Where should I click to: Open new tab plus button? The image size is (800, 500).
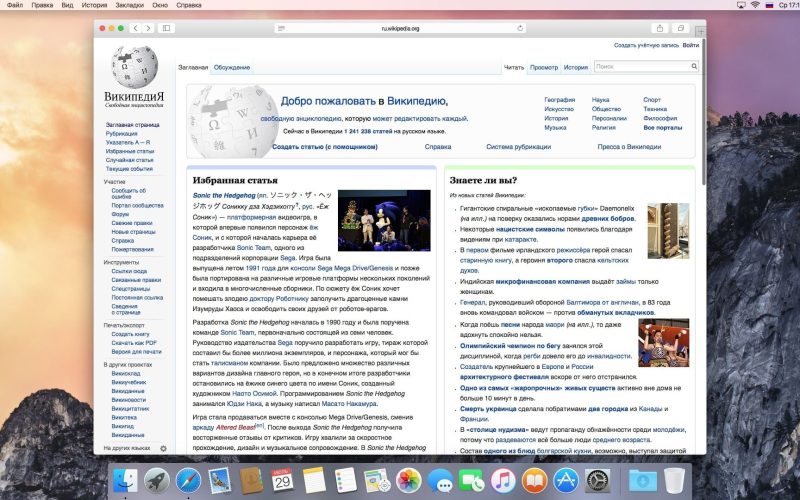click(701, 32)
